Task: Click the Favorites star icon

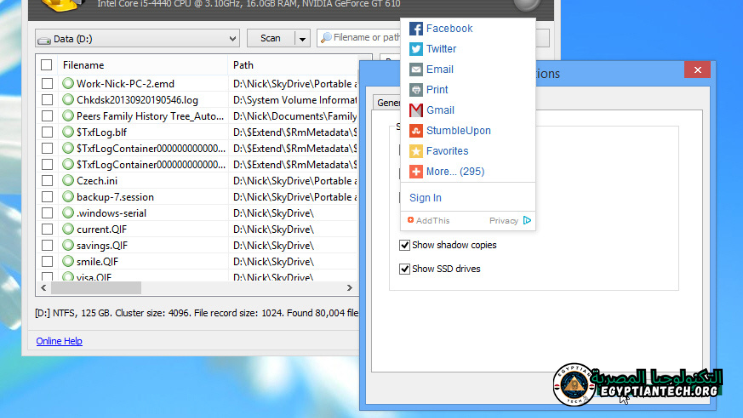Action: (x=416, y=151)
